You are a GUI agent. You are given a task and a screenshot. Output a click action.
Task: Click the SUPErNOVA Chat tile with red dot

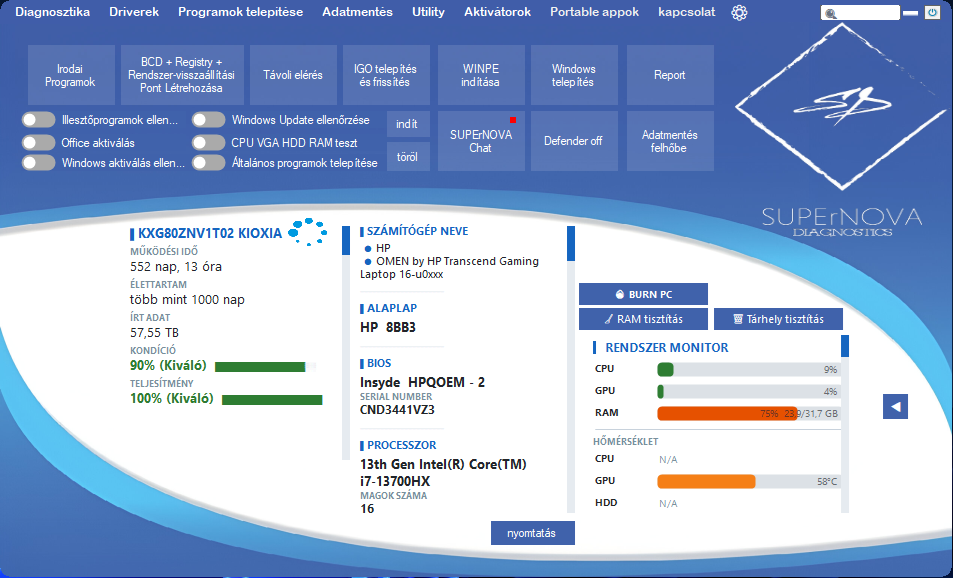(x=480, y=141)
